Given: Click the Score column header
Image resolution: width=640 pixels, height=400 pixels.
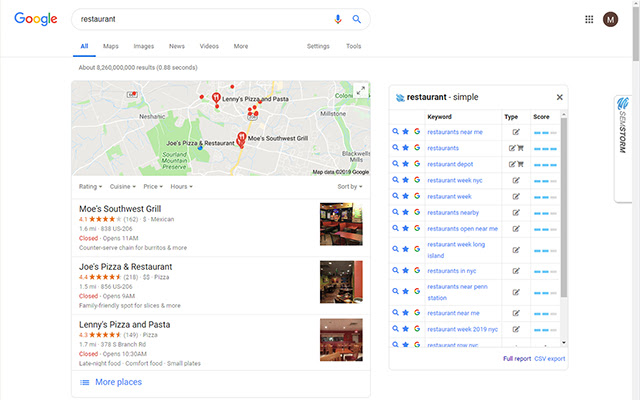Looking at the screenshot, I should pos(541,117).
